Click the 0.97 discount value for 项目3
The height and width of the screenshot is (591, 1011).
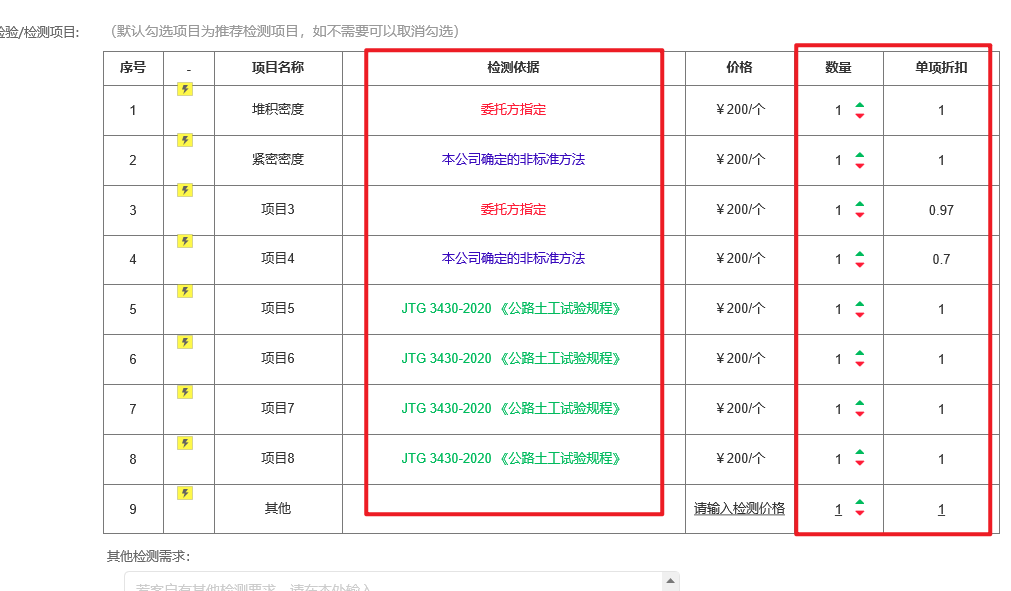(941, 210)
